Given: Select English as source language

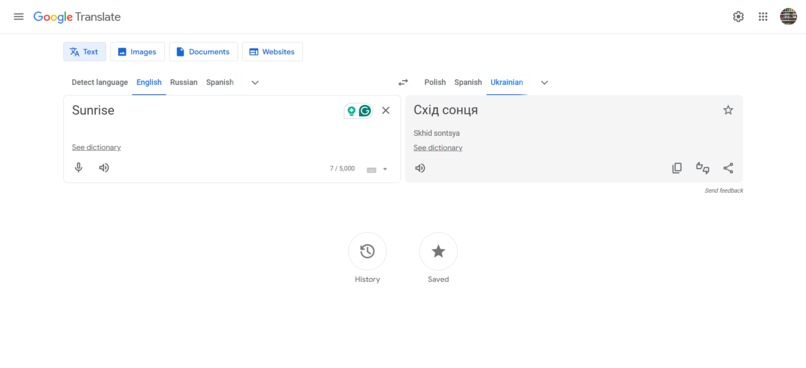Looking at the screenshot, I should coord(149,82).
